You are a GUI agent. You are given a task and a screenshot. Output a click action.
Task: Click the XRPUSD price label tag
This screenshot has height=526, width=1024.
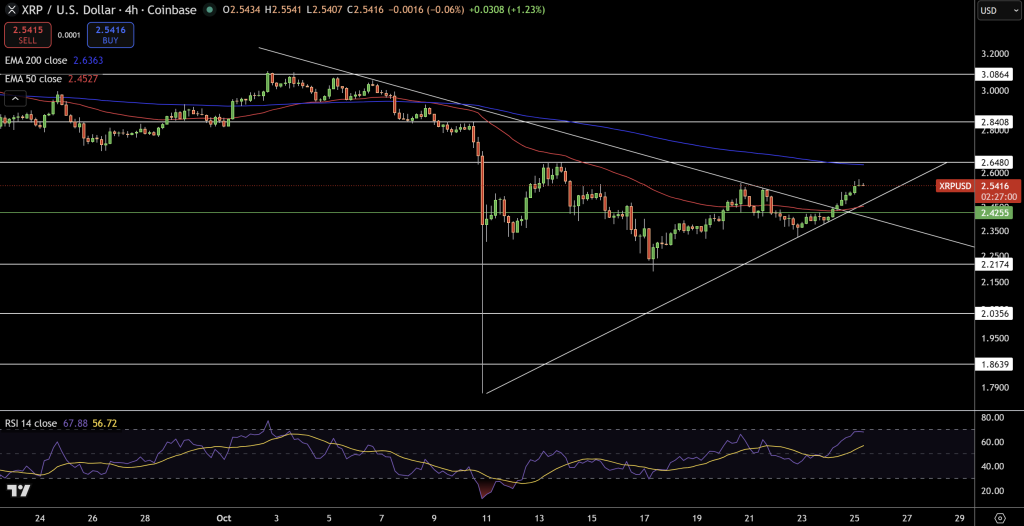click(957, 186)
